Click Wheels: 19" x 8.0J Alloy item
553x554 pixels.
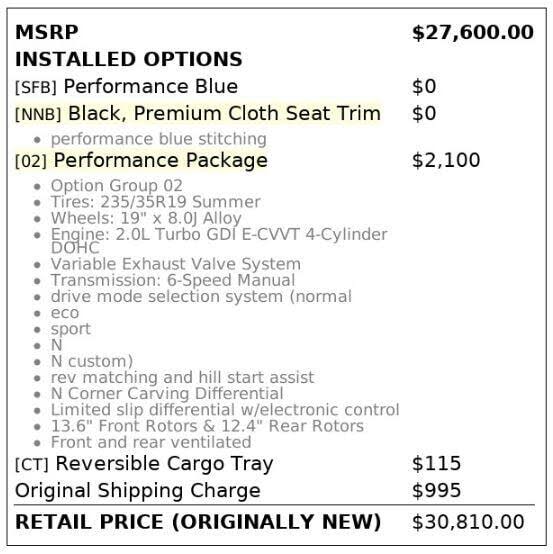click(x=146, y=218)
